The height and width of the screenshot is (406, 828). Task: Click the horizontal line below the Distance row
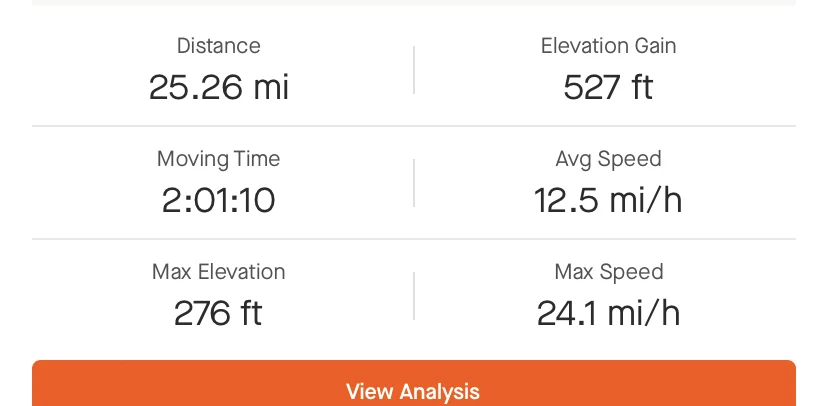[x=414, y=126]
